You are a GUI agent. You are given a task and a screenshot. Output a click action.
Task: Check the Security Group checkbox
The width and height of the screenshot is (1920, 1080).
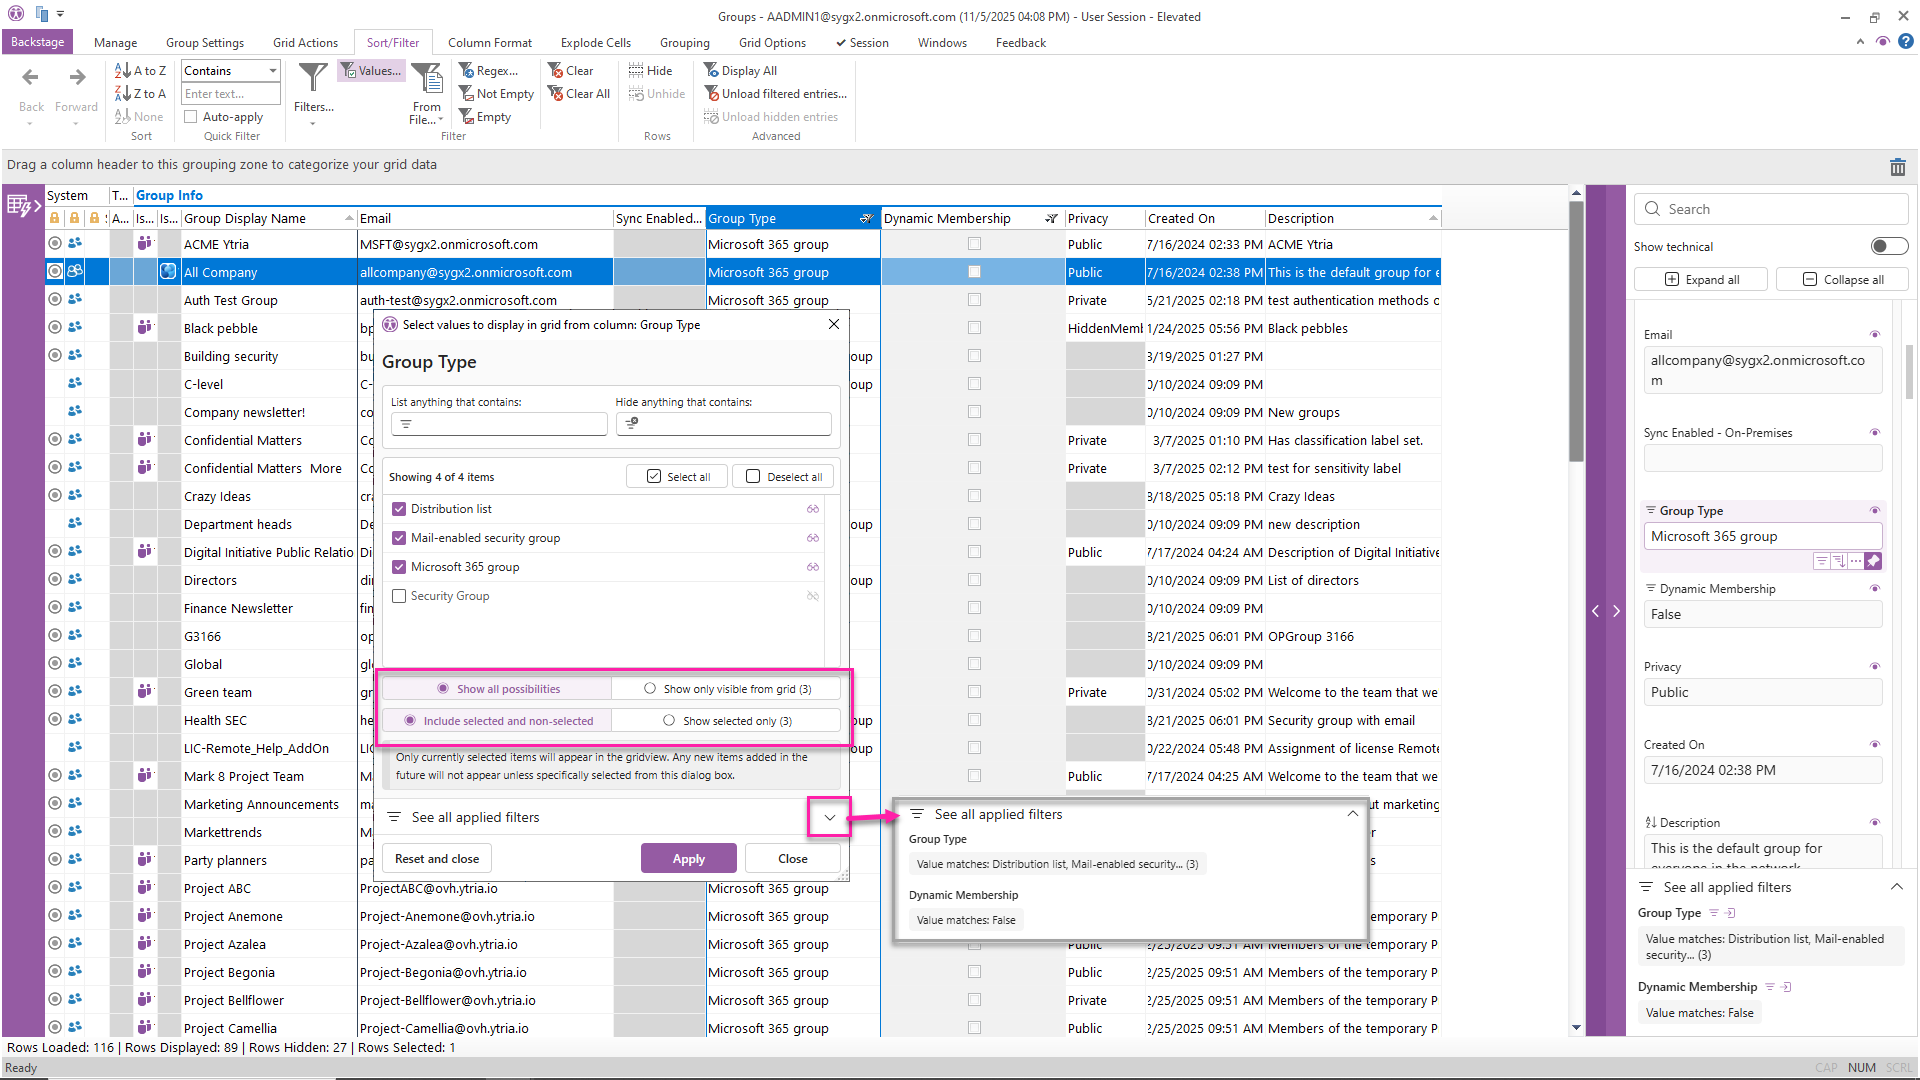pyautogui.click(x=399, y=596)
